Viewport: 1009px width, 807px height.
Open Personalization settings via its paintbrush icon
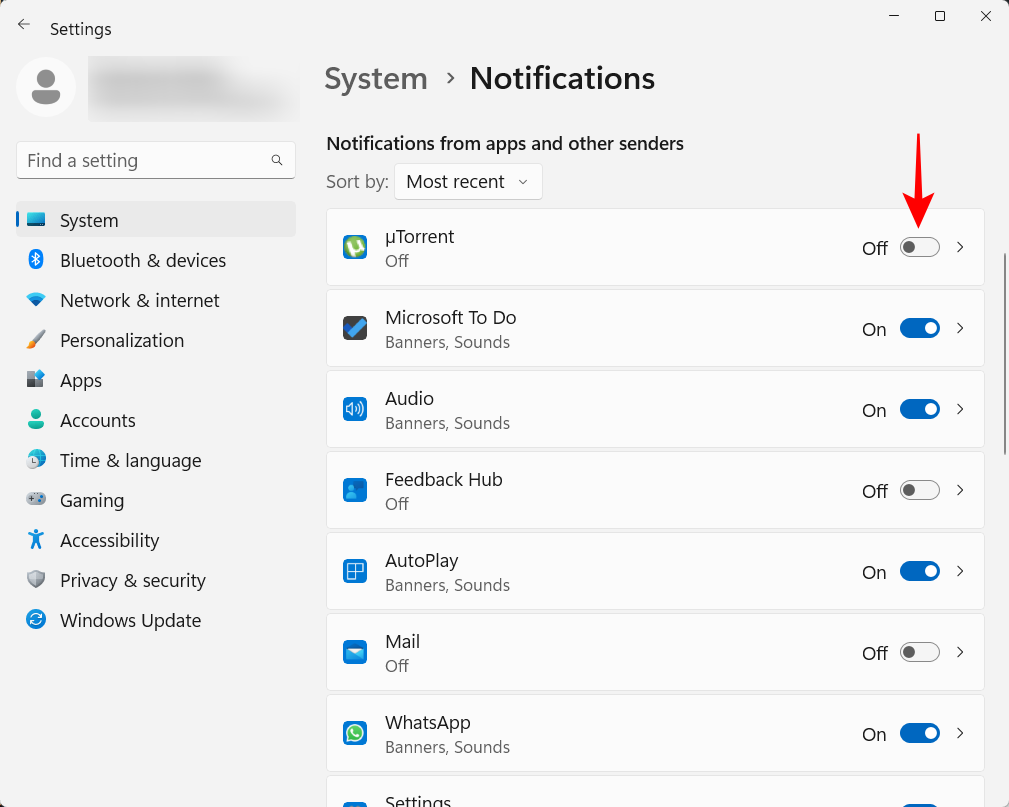click(x=36, y=340)
